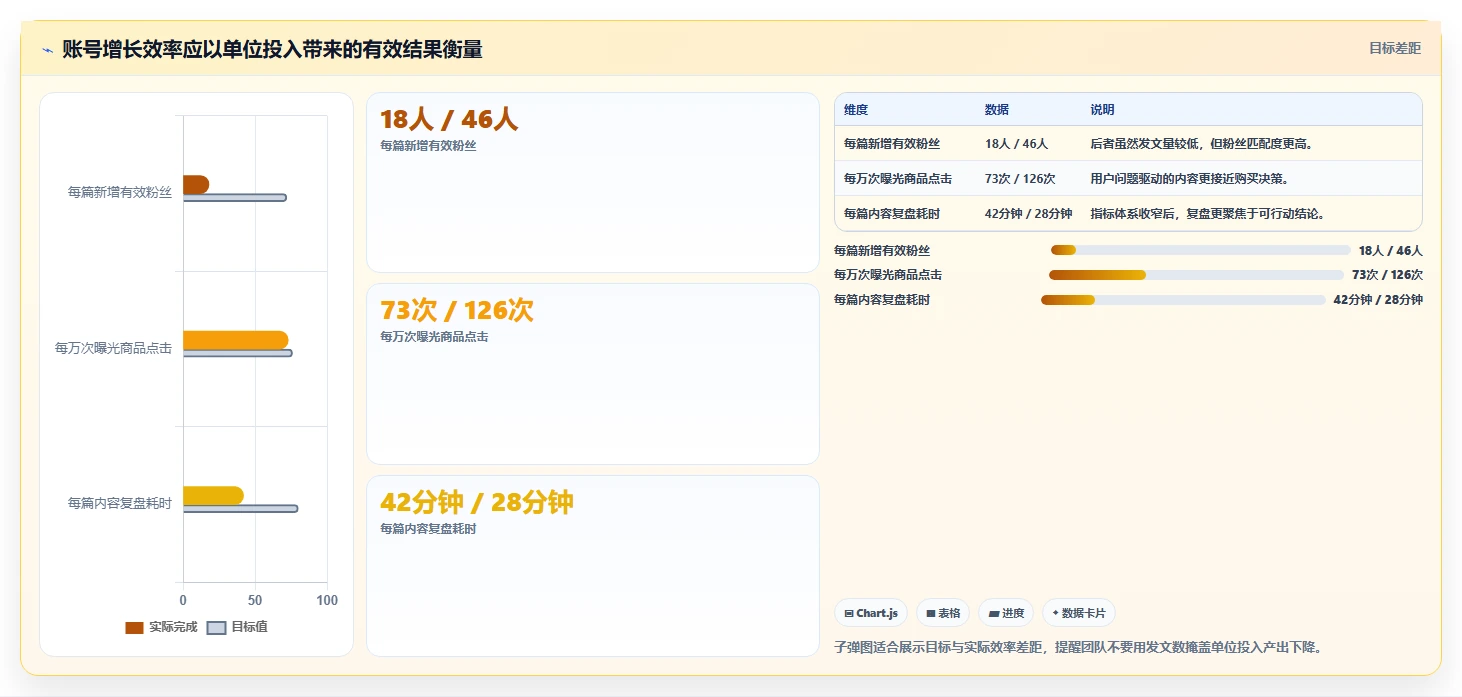Open the 18人 / 46人 data card
The height and width of the screenshot is (697, 1462).
pyautogui.click(x=593, y=182)
